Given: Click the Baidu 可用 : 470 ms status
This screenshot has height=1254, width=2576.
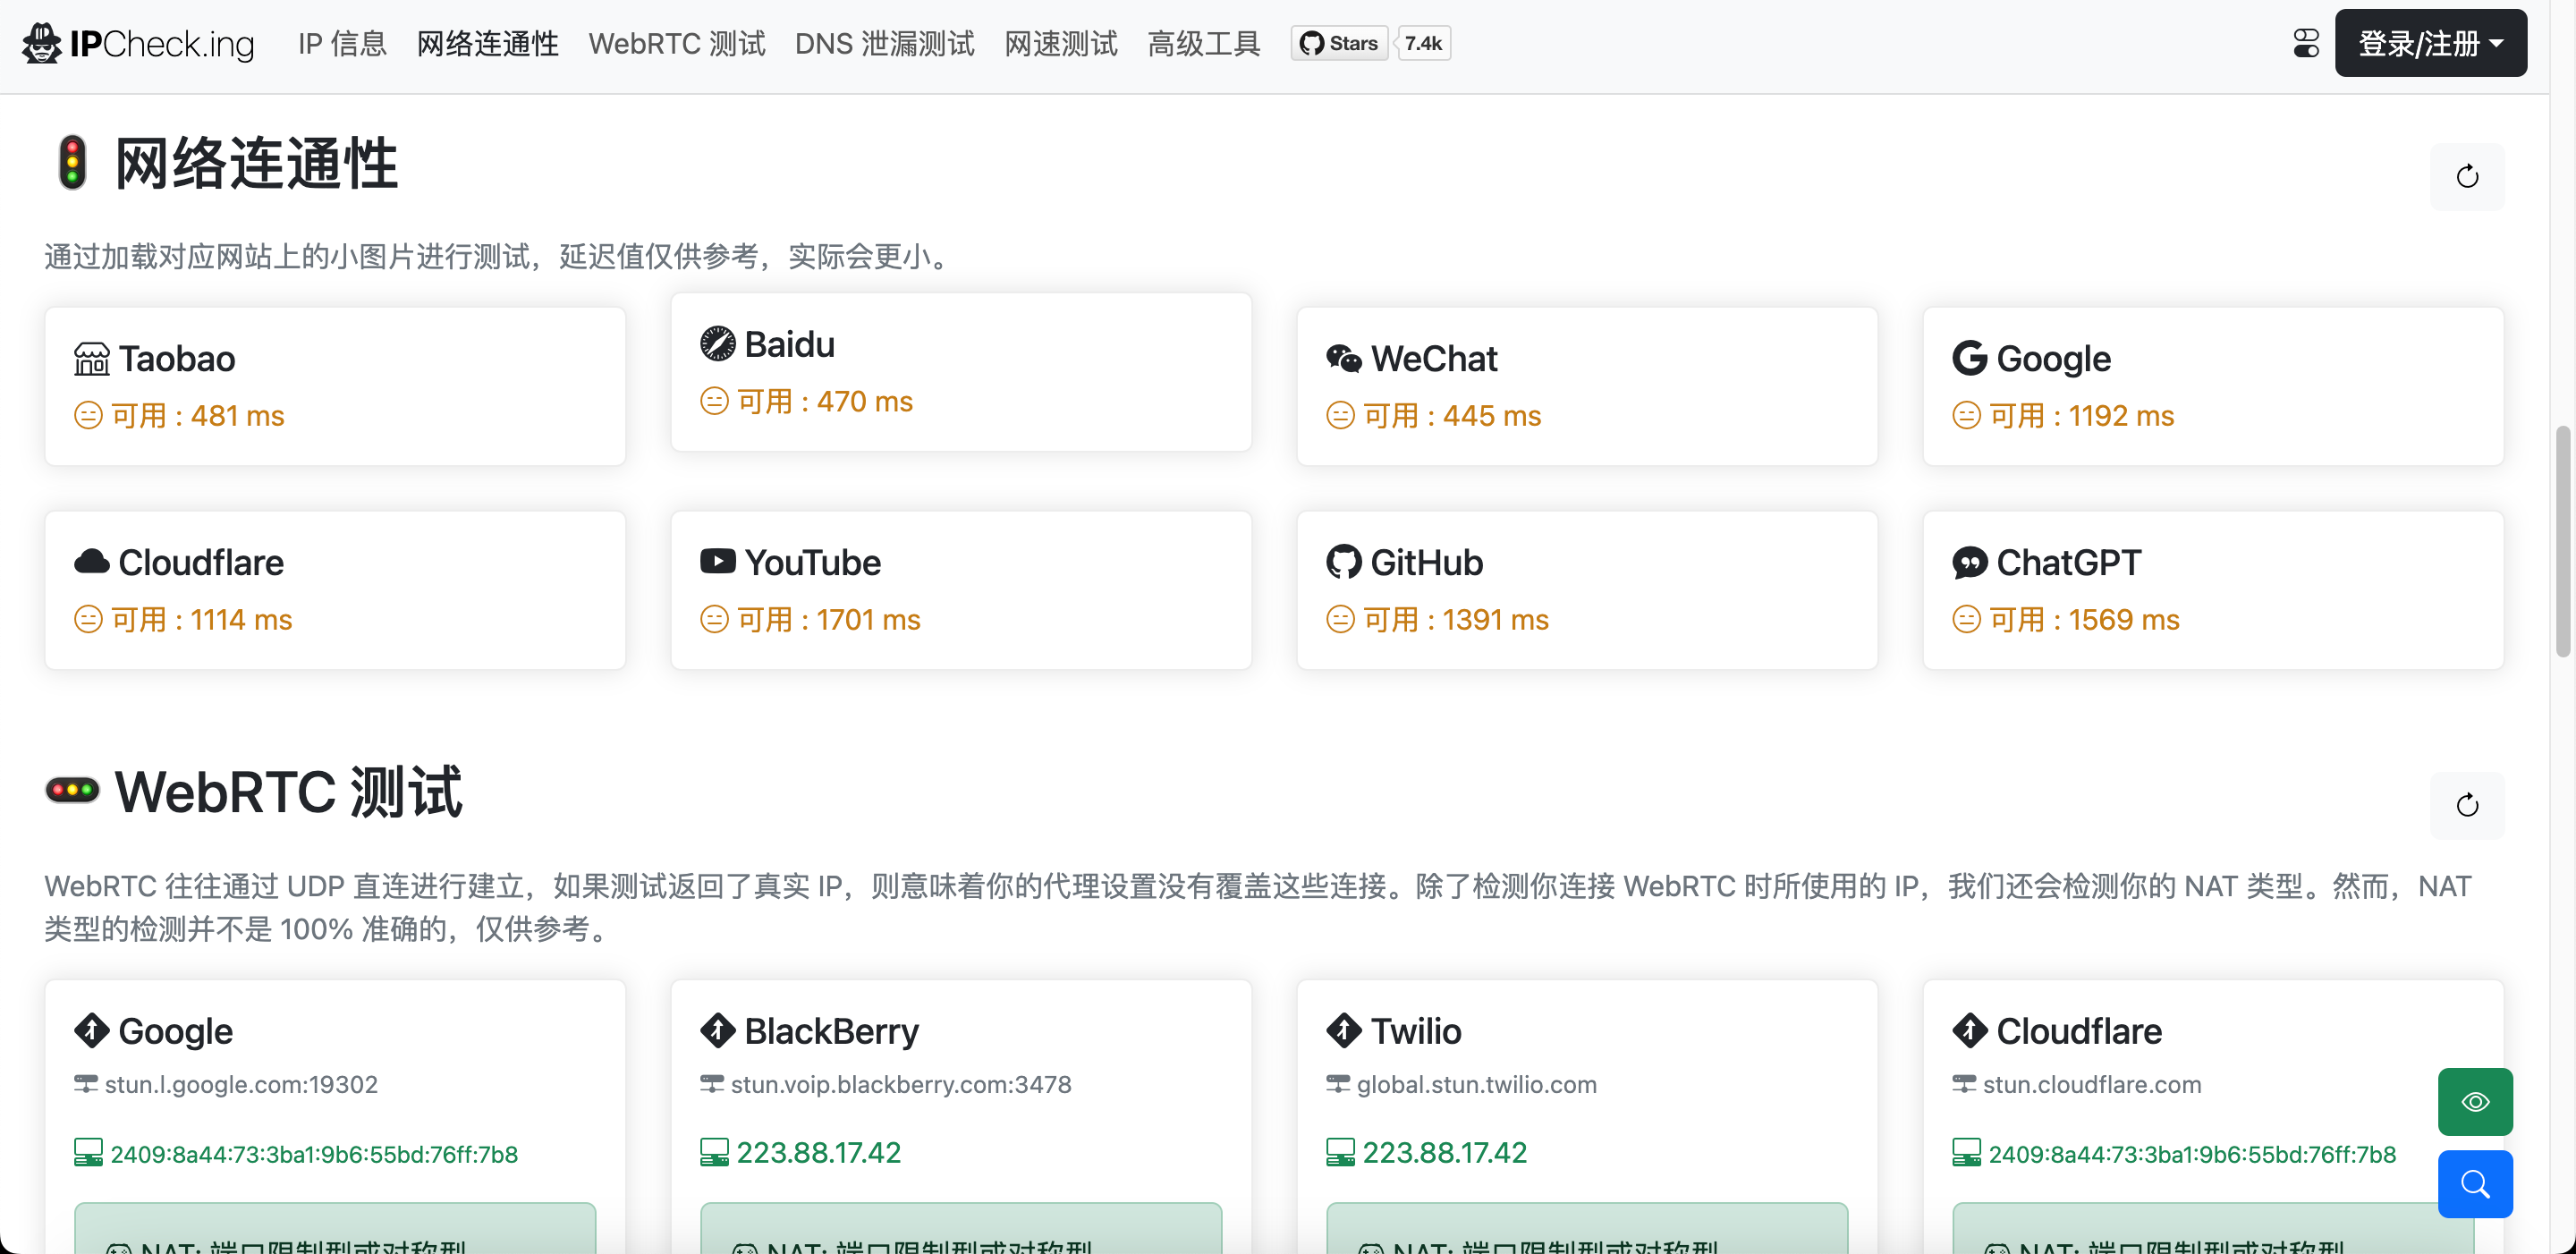Looking at the screenshot, I should point(807,401).
